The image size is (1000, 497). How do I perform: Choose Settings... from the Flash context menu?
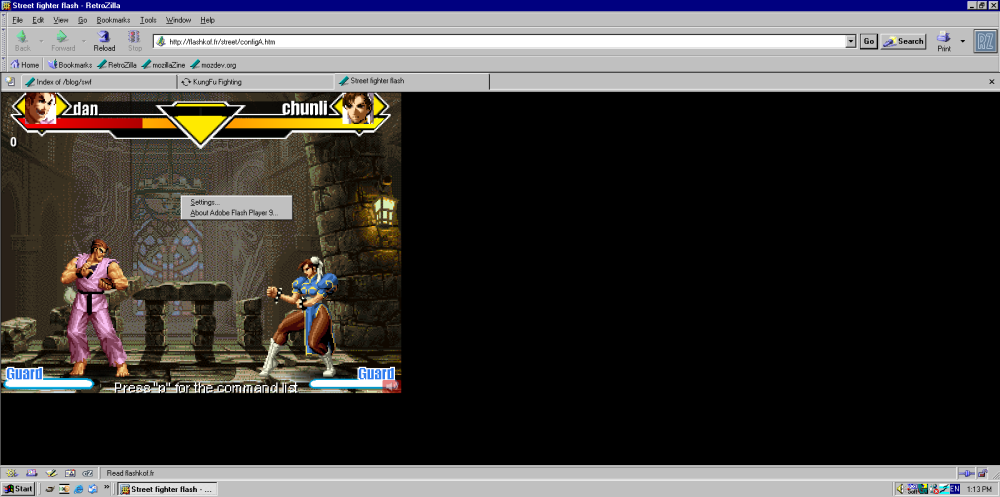tap(205, 202)
